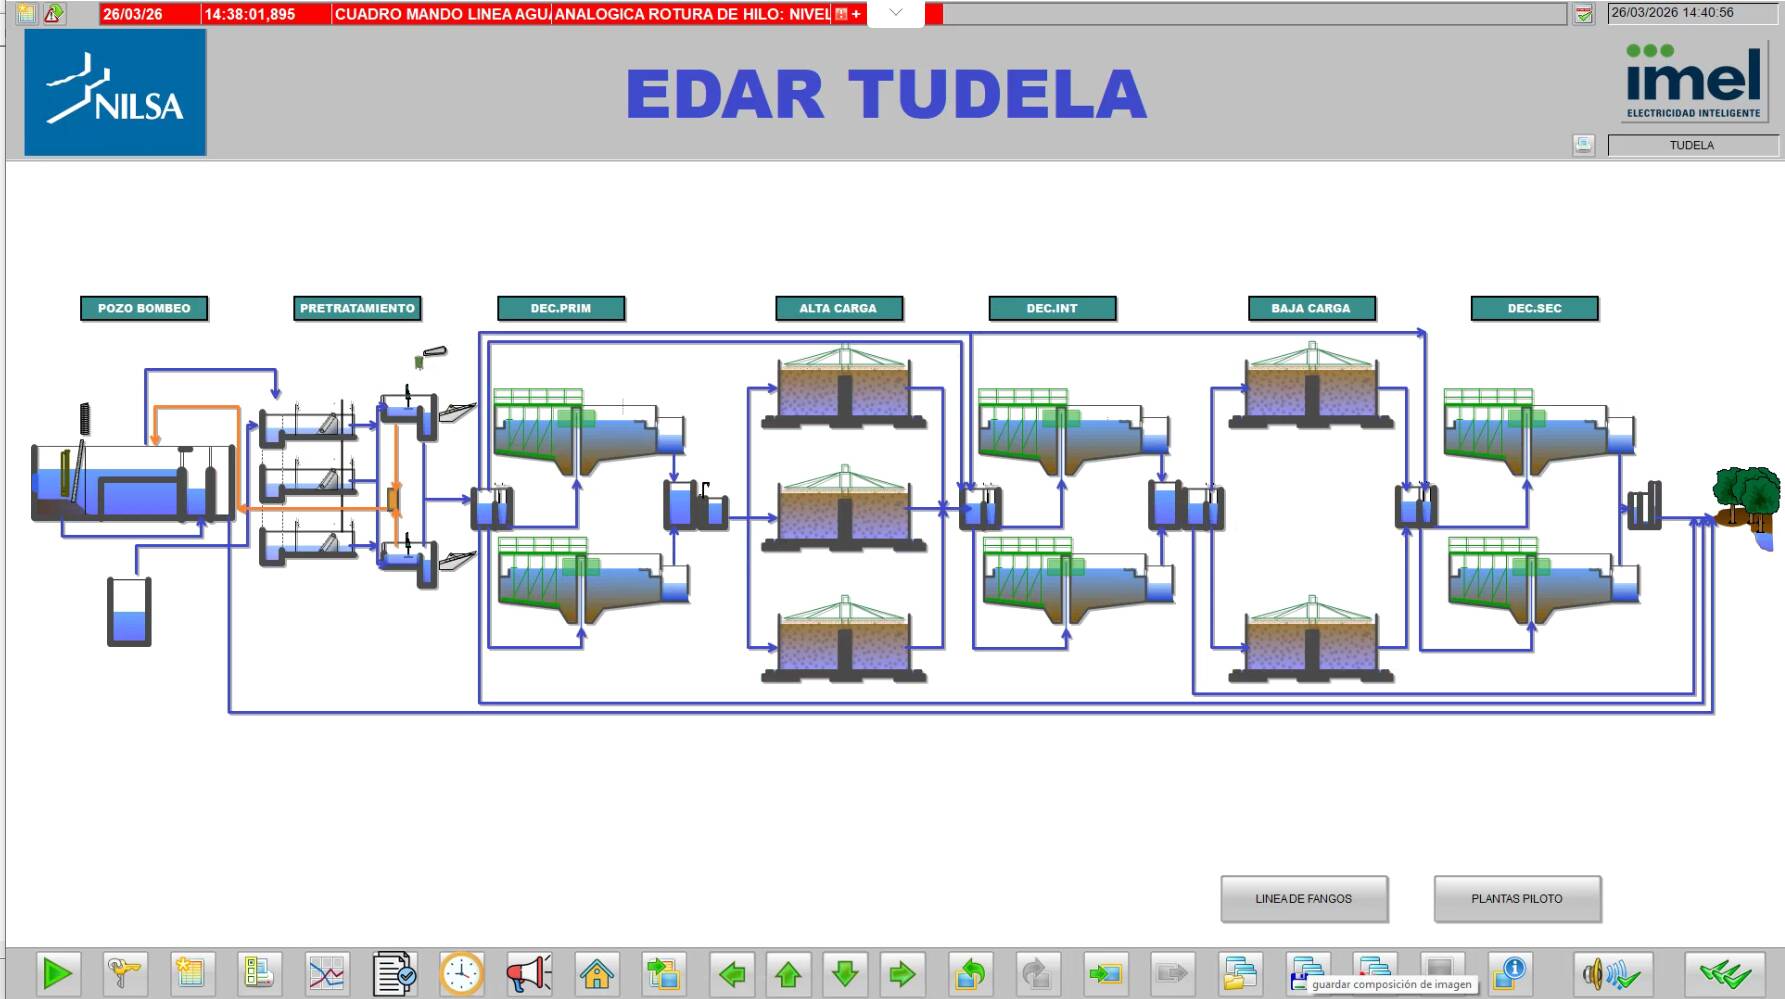
Task: Click the green left arrow navigation button
Action: [x=732, y=972]
